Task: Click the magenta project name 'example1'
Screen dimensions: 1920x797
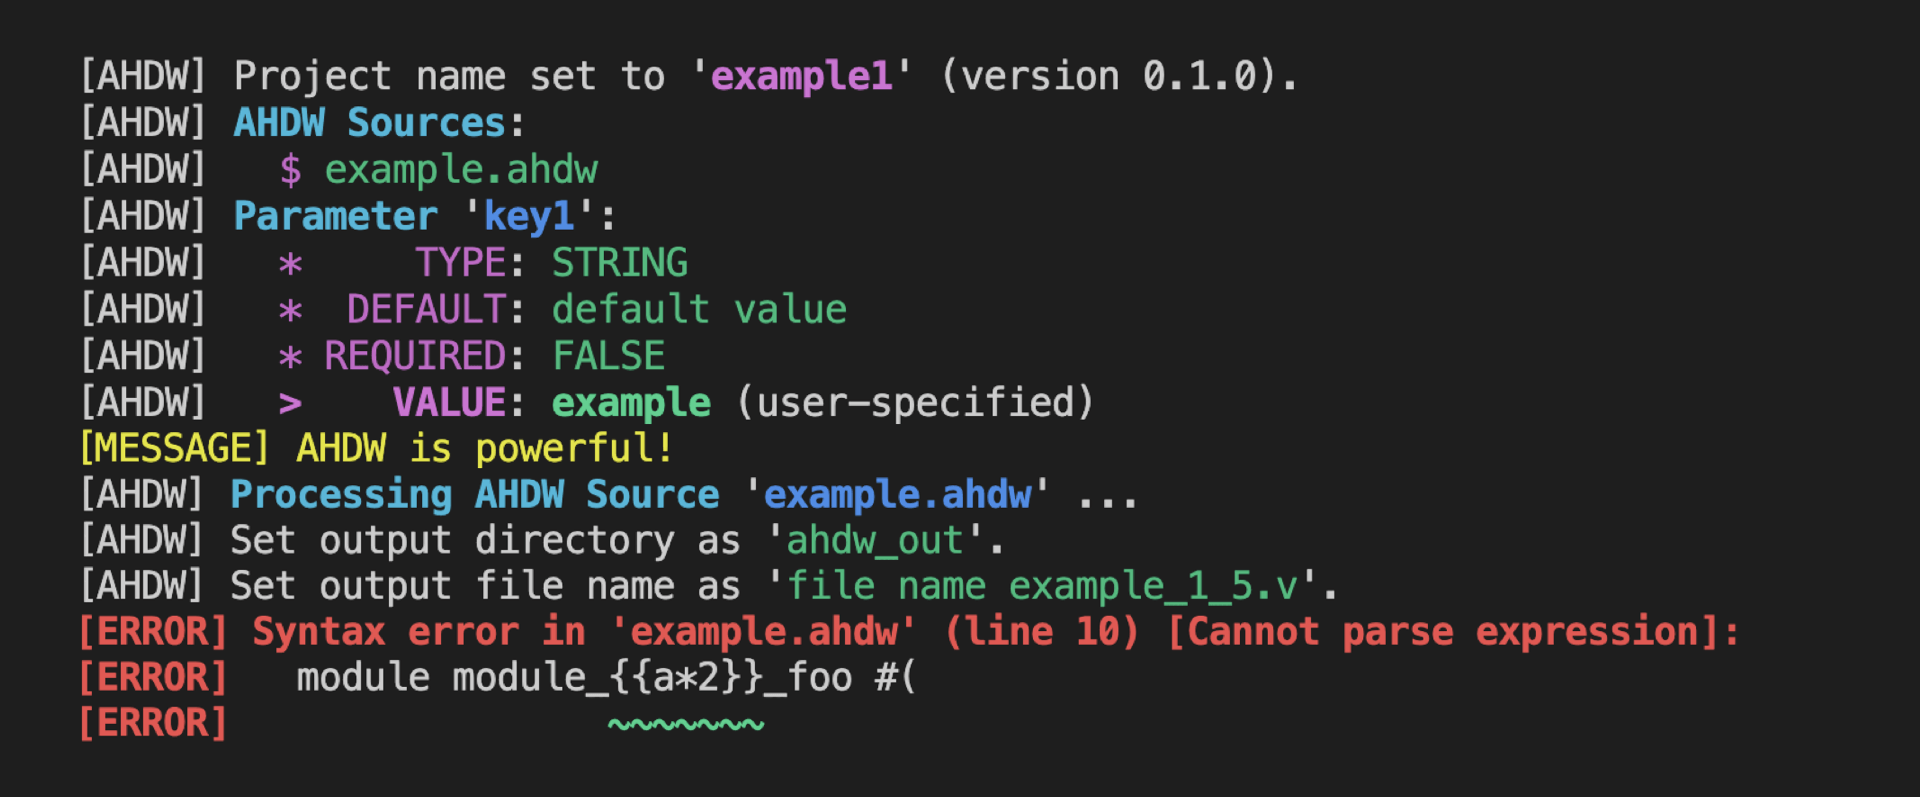Action: click(x=801, y=77)
